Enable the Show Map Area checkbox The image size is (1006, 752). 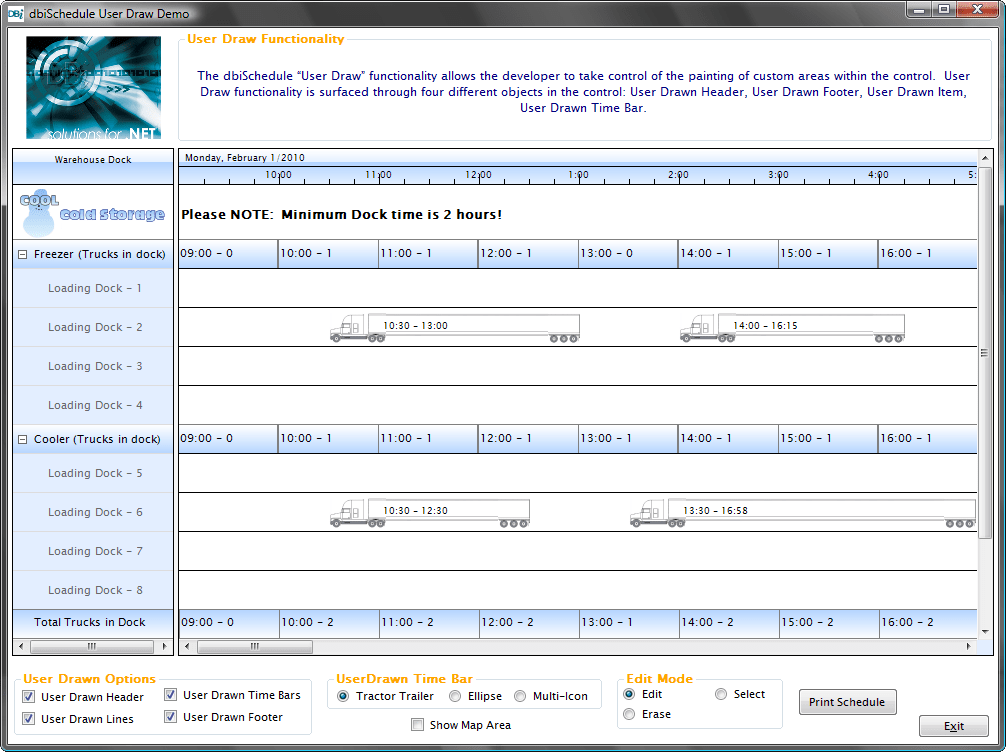pos(418,725)
